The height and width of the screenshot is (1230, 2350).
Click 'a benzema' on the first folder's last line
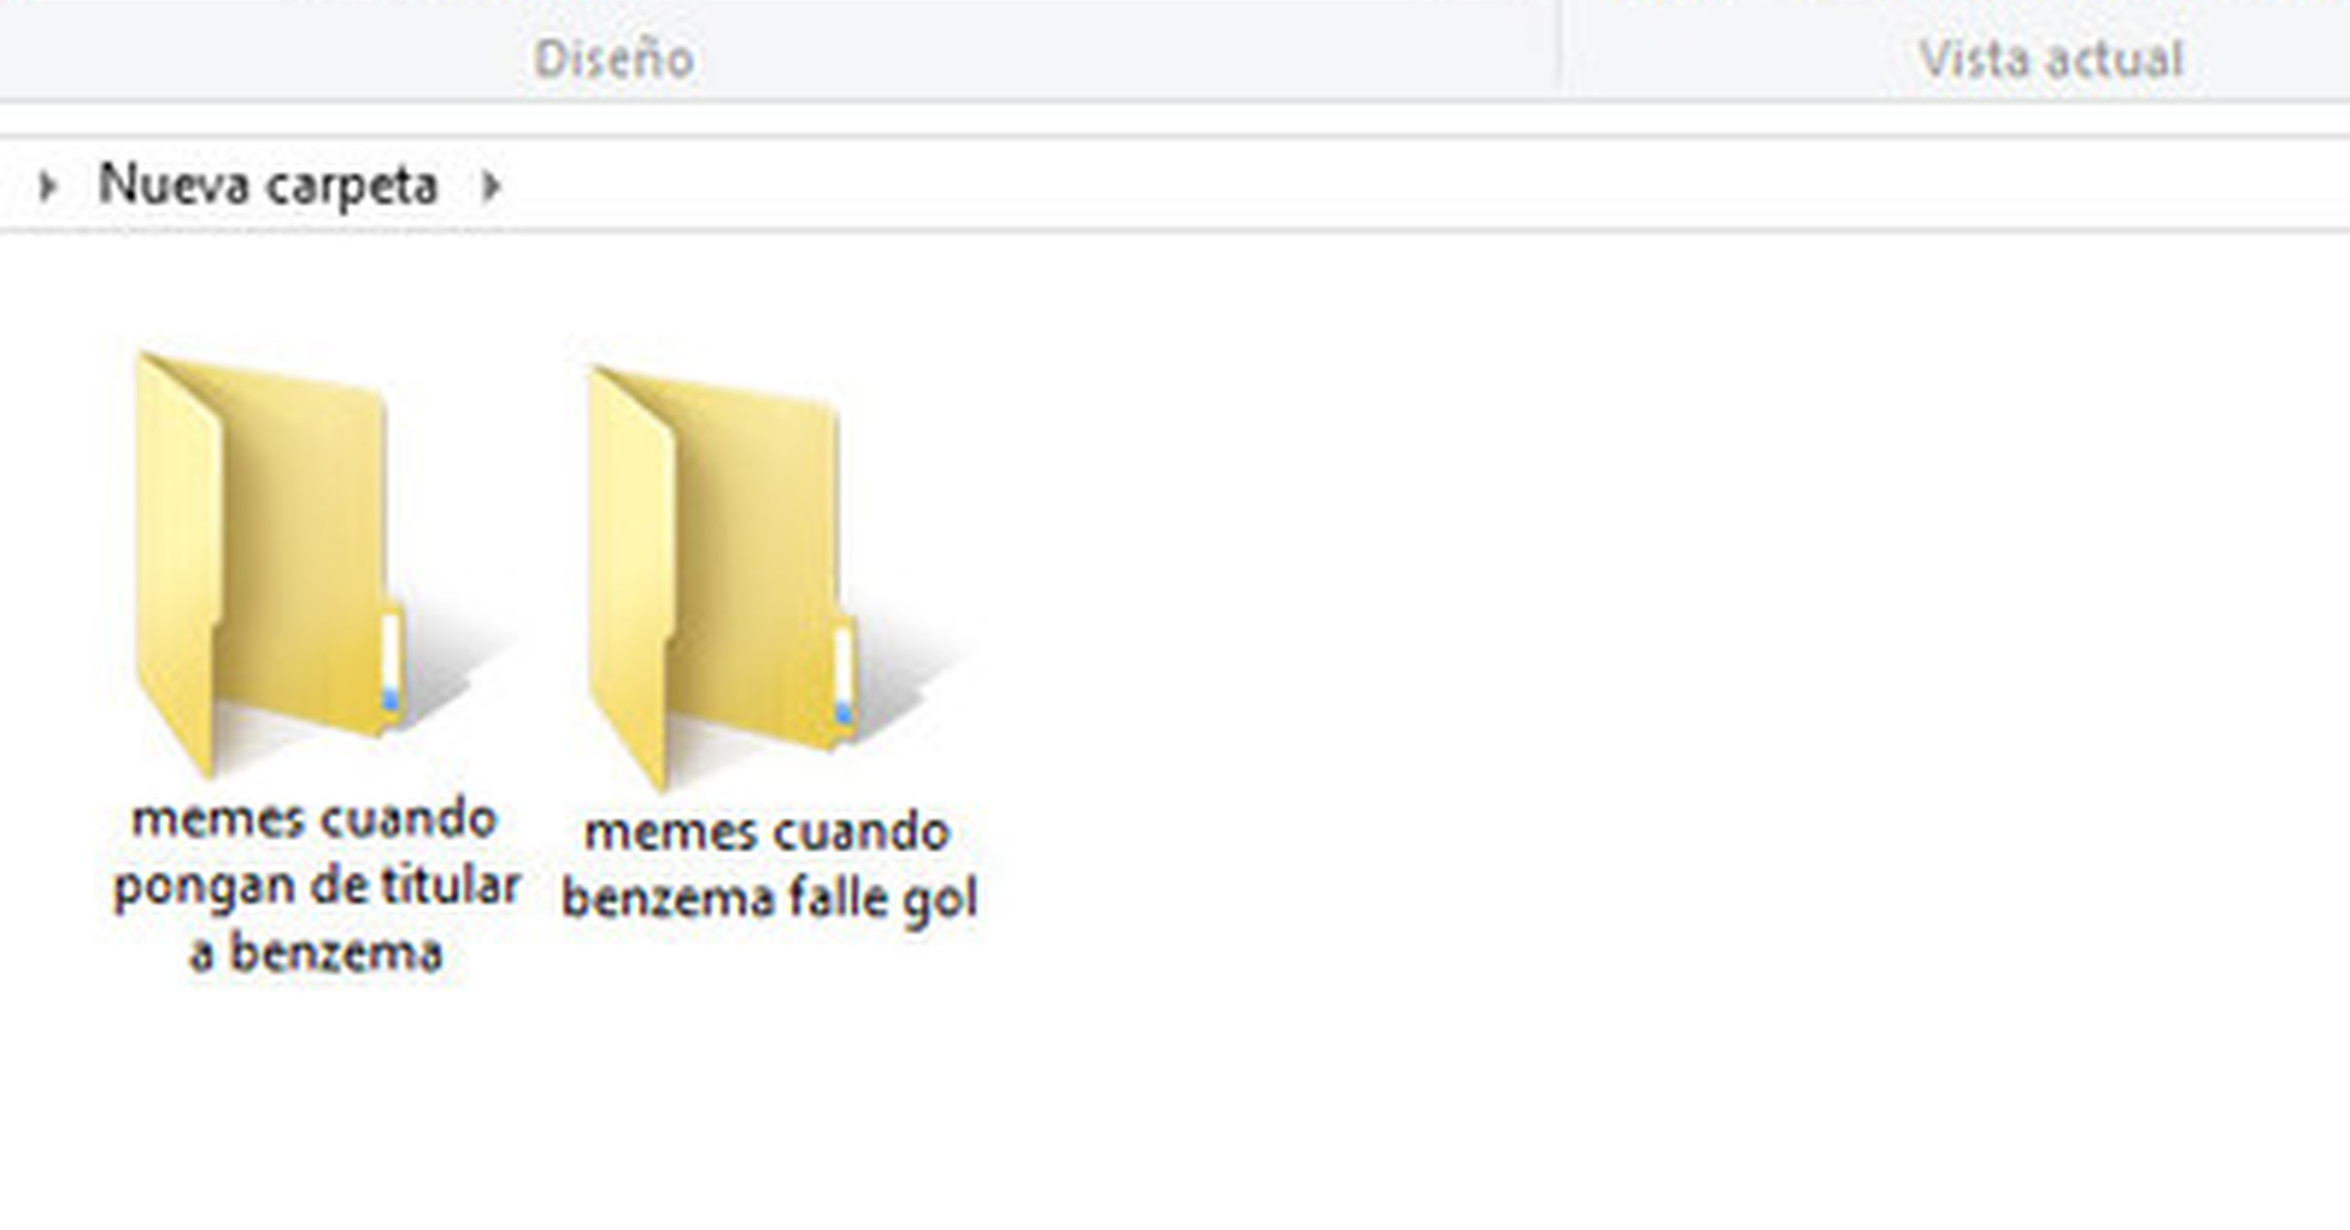pyautogui.click(x=316, y=952)
